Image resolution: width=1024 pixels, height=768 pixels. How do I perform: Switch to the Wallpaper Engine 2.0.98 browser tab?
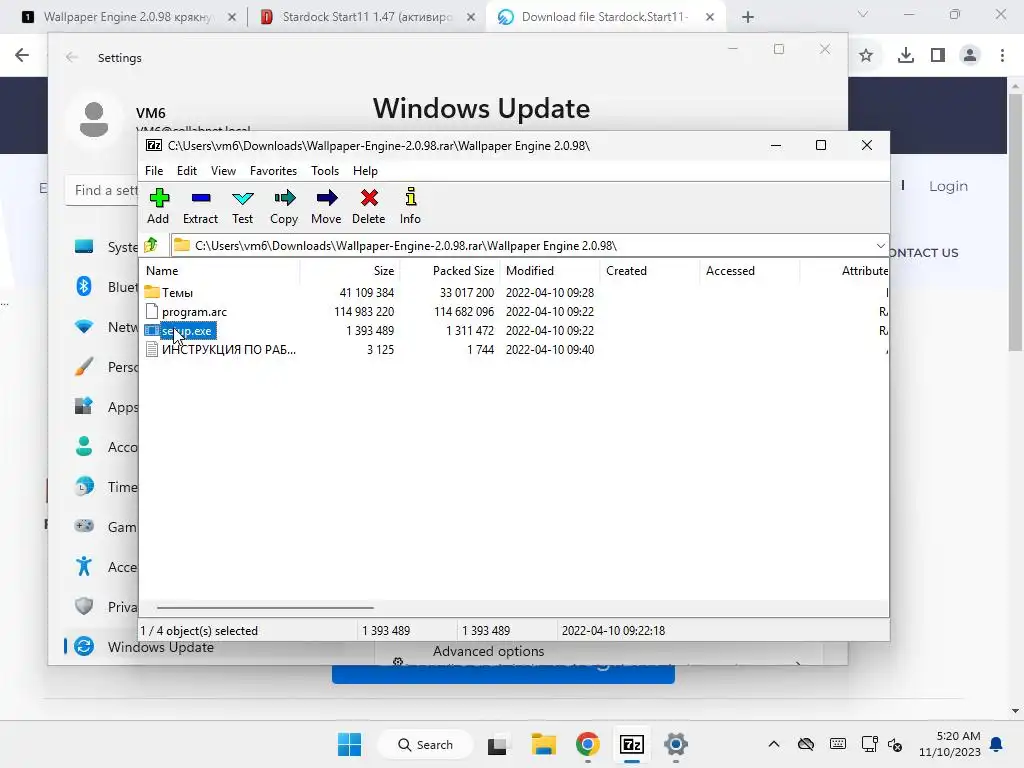pyautogui.click(x=128, y=17)
